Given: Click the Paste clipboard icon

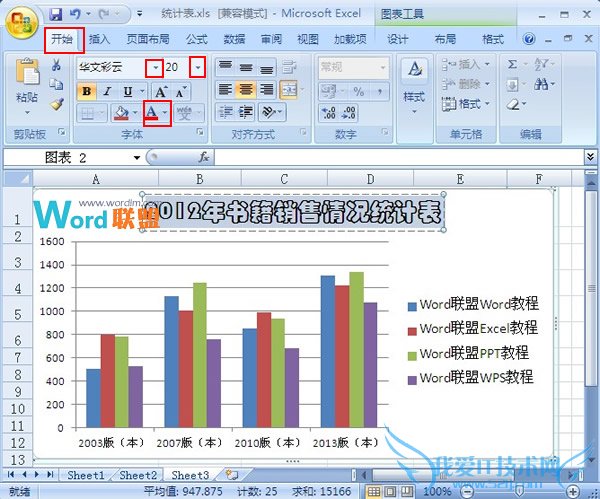Looking at the screenshot, I should [27, 72].
